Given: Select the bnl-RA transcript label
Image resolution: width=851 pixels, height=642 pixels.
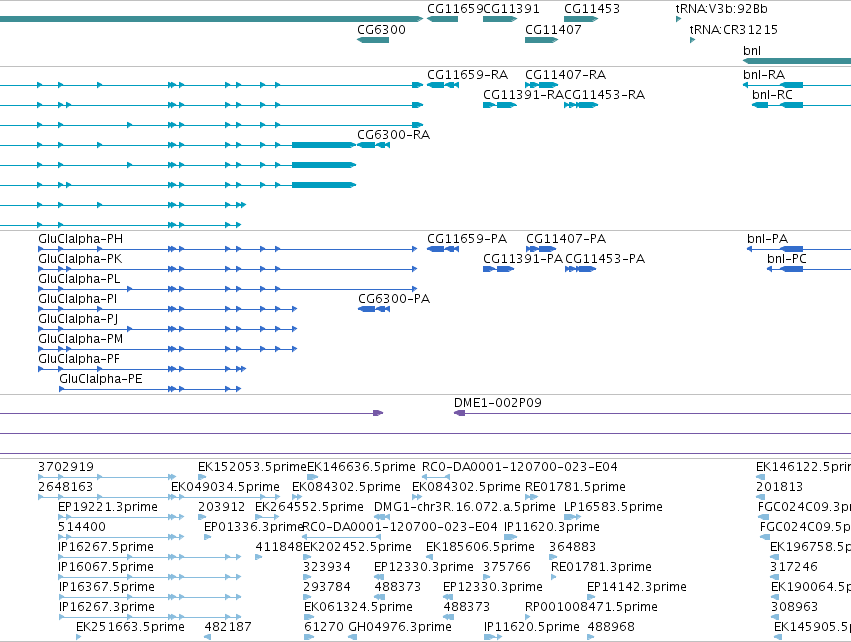Looking at the screenshot, I should point(764,74).
